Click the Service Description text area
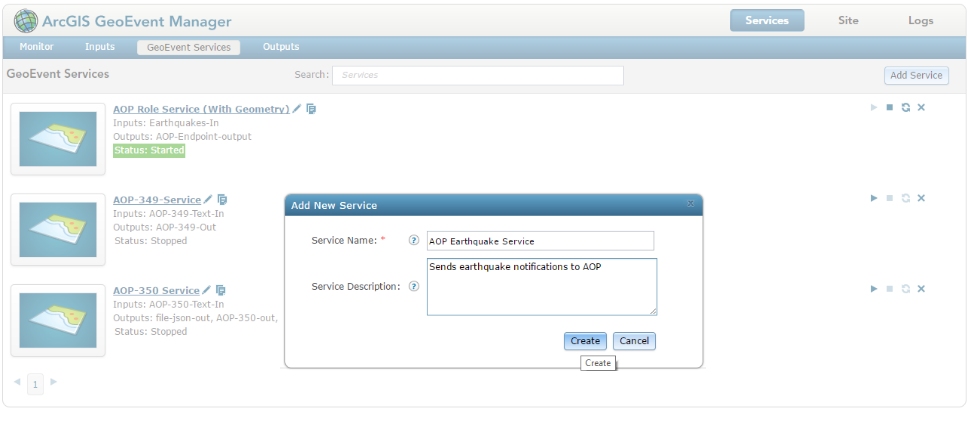 coord(542,287)
